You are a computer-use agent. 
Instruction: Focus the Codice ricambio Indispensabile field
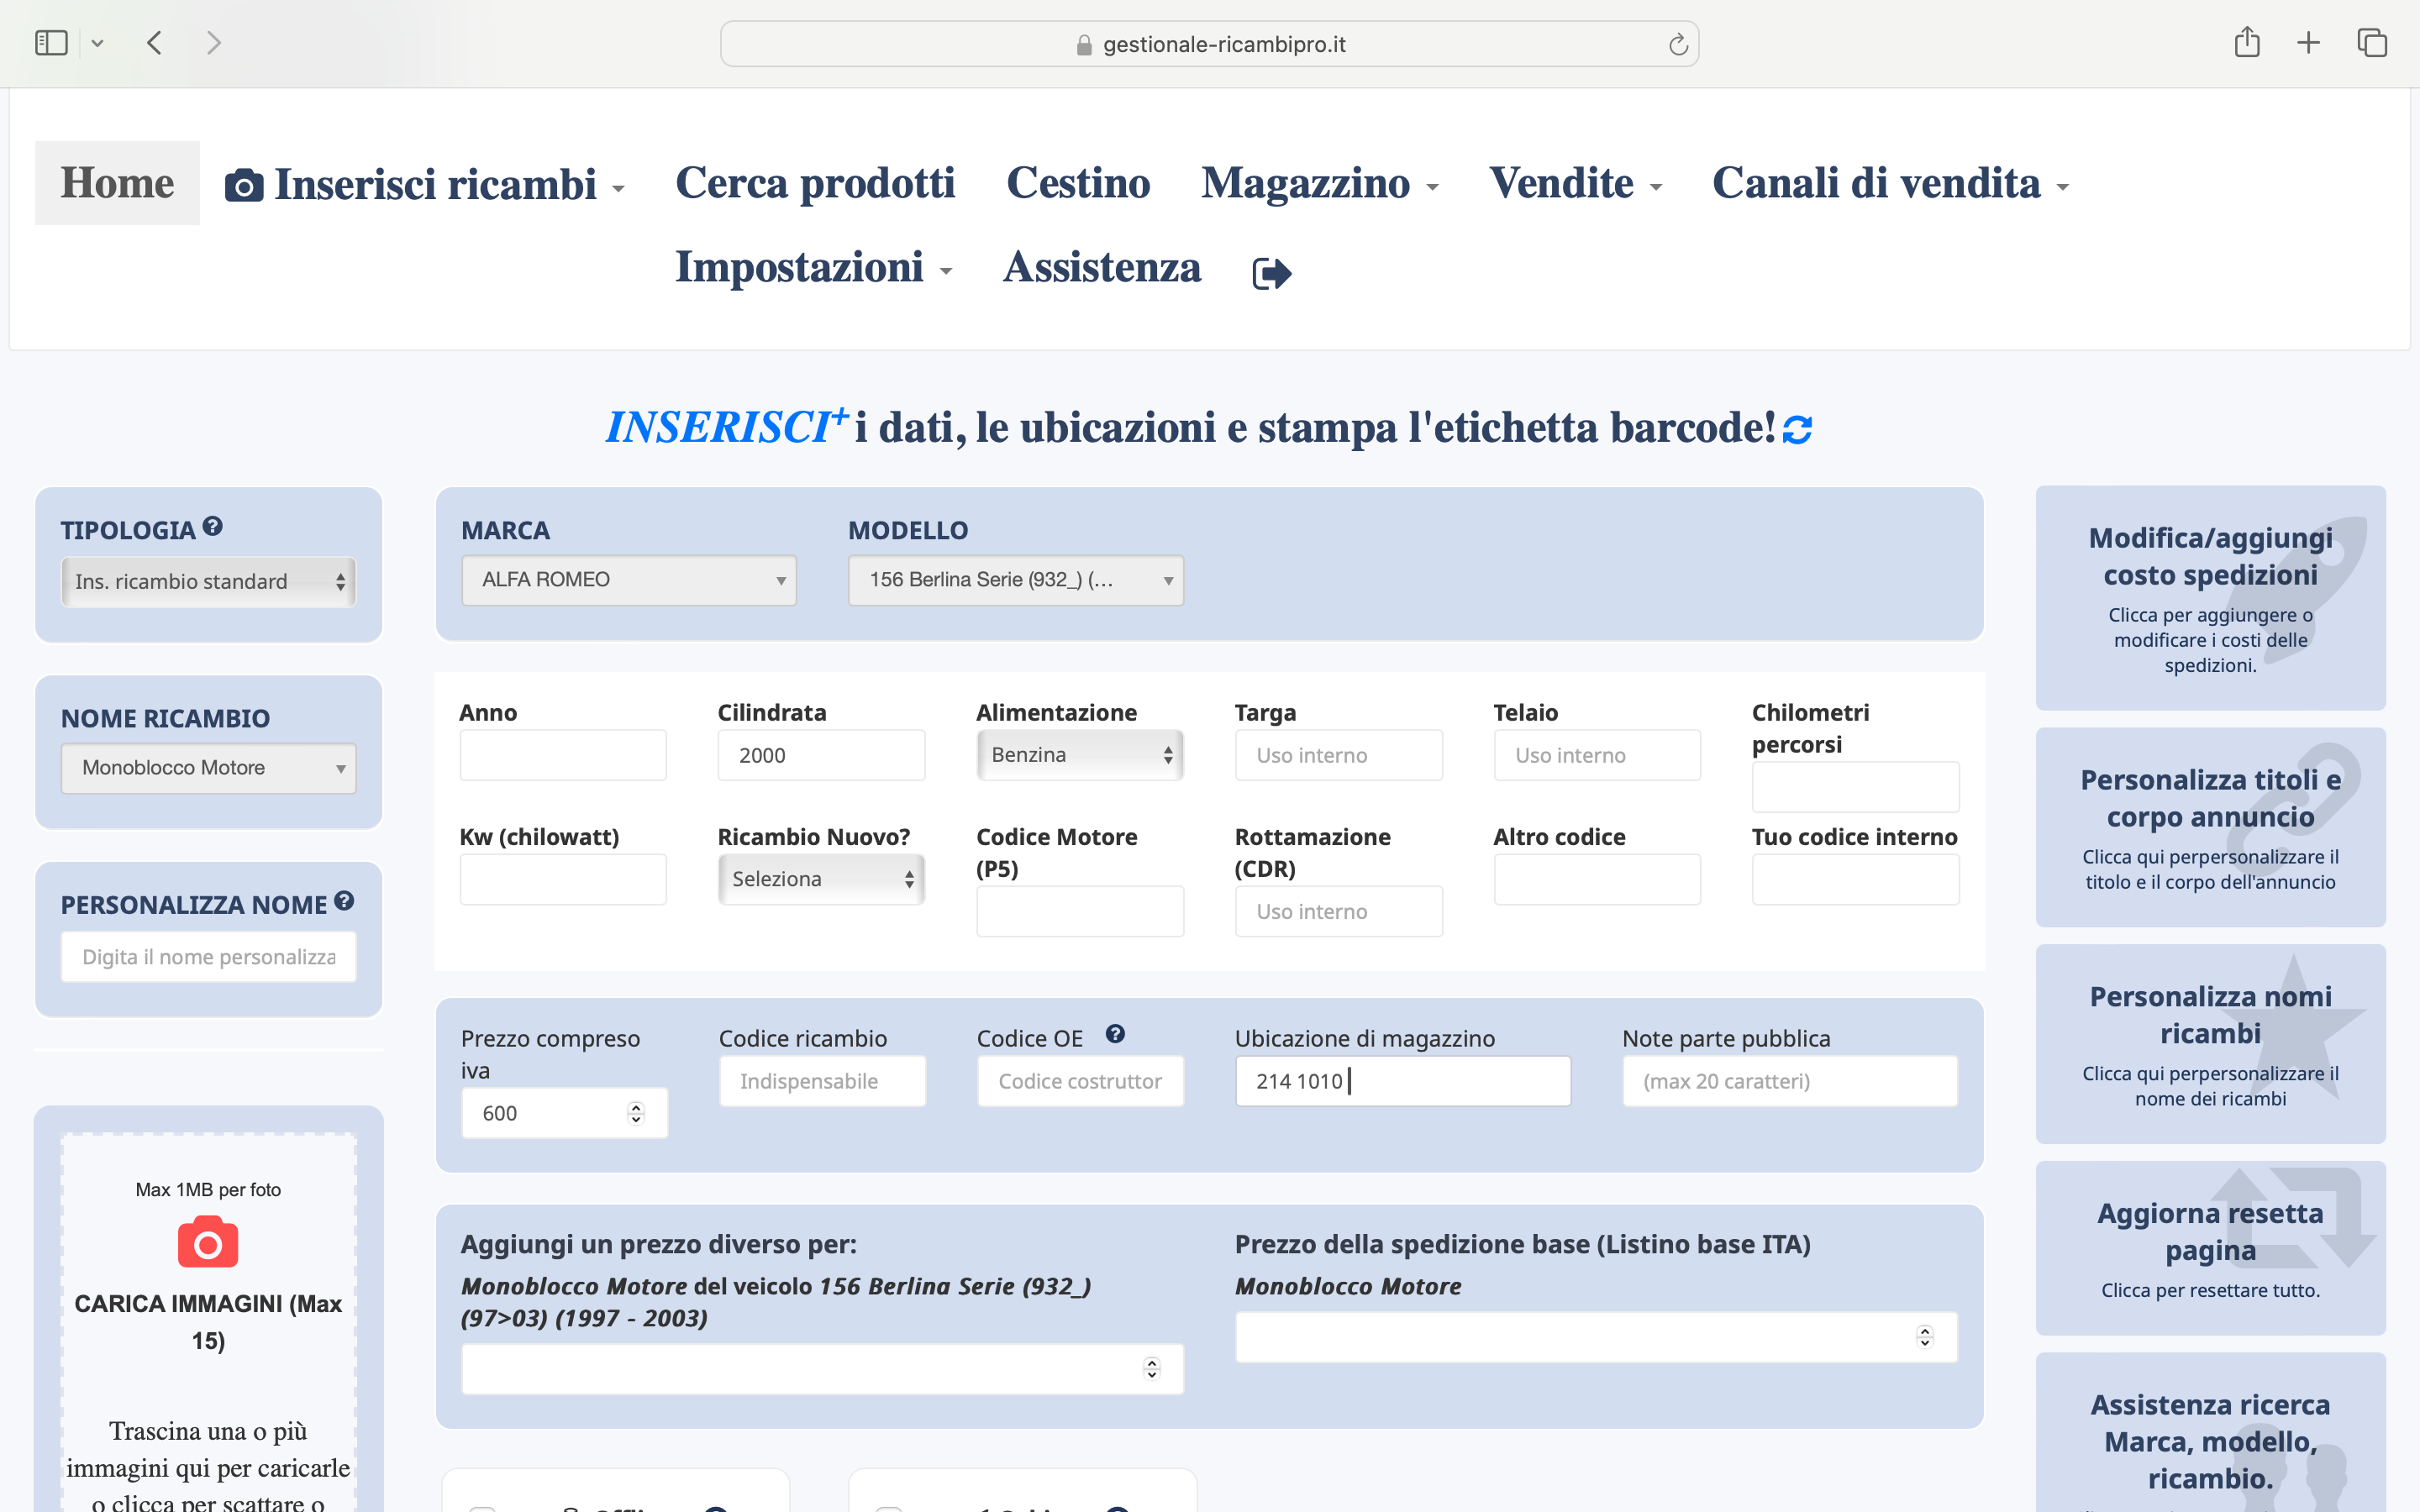pos(822,1081)
